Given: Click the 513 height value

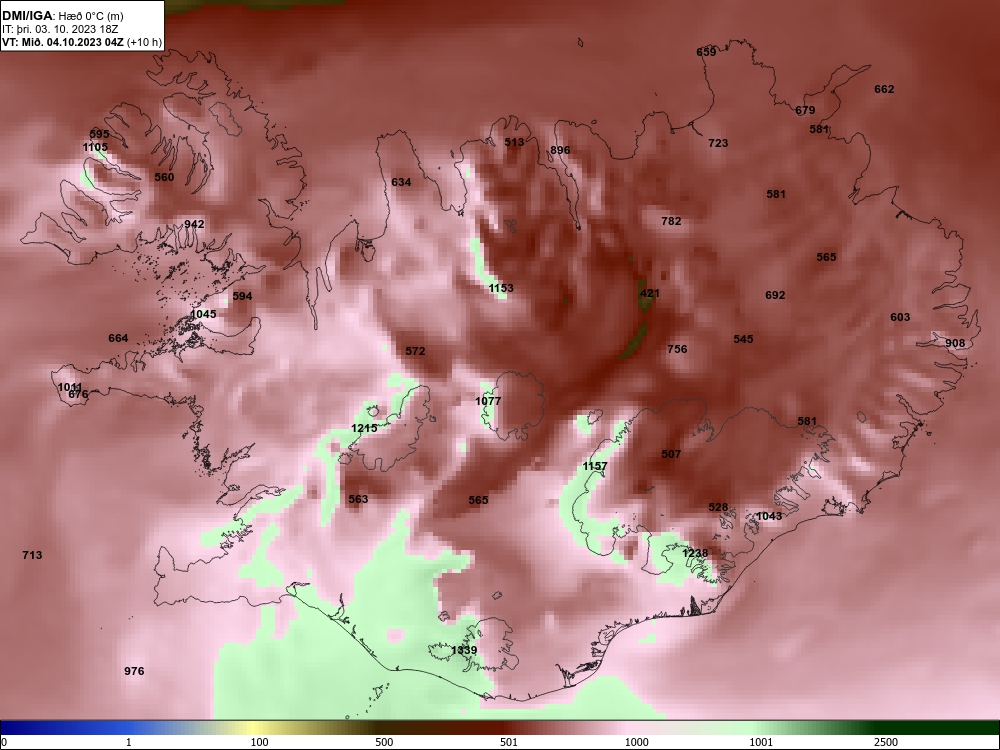Looking at the screenshot, I should [514, 142].
